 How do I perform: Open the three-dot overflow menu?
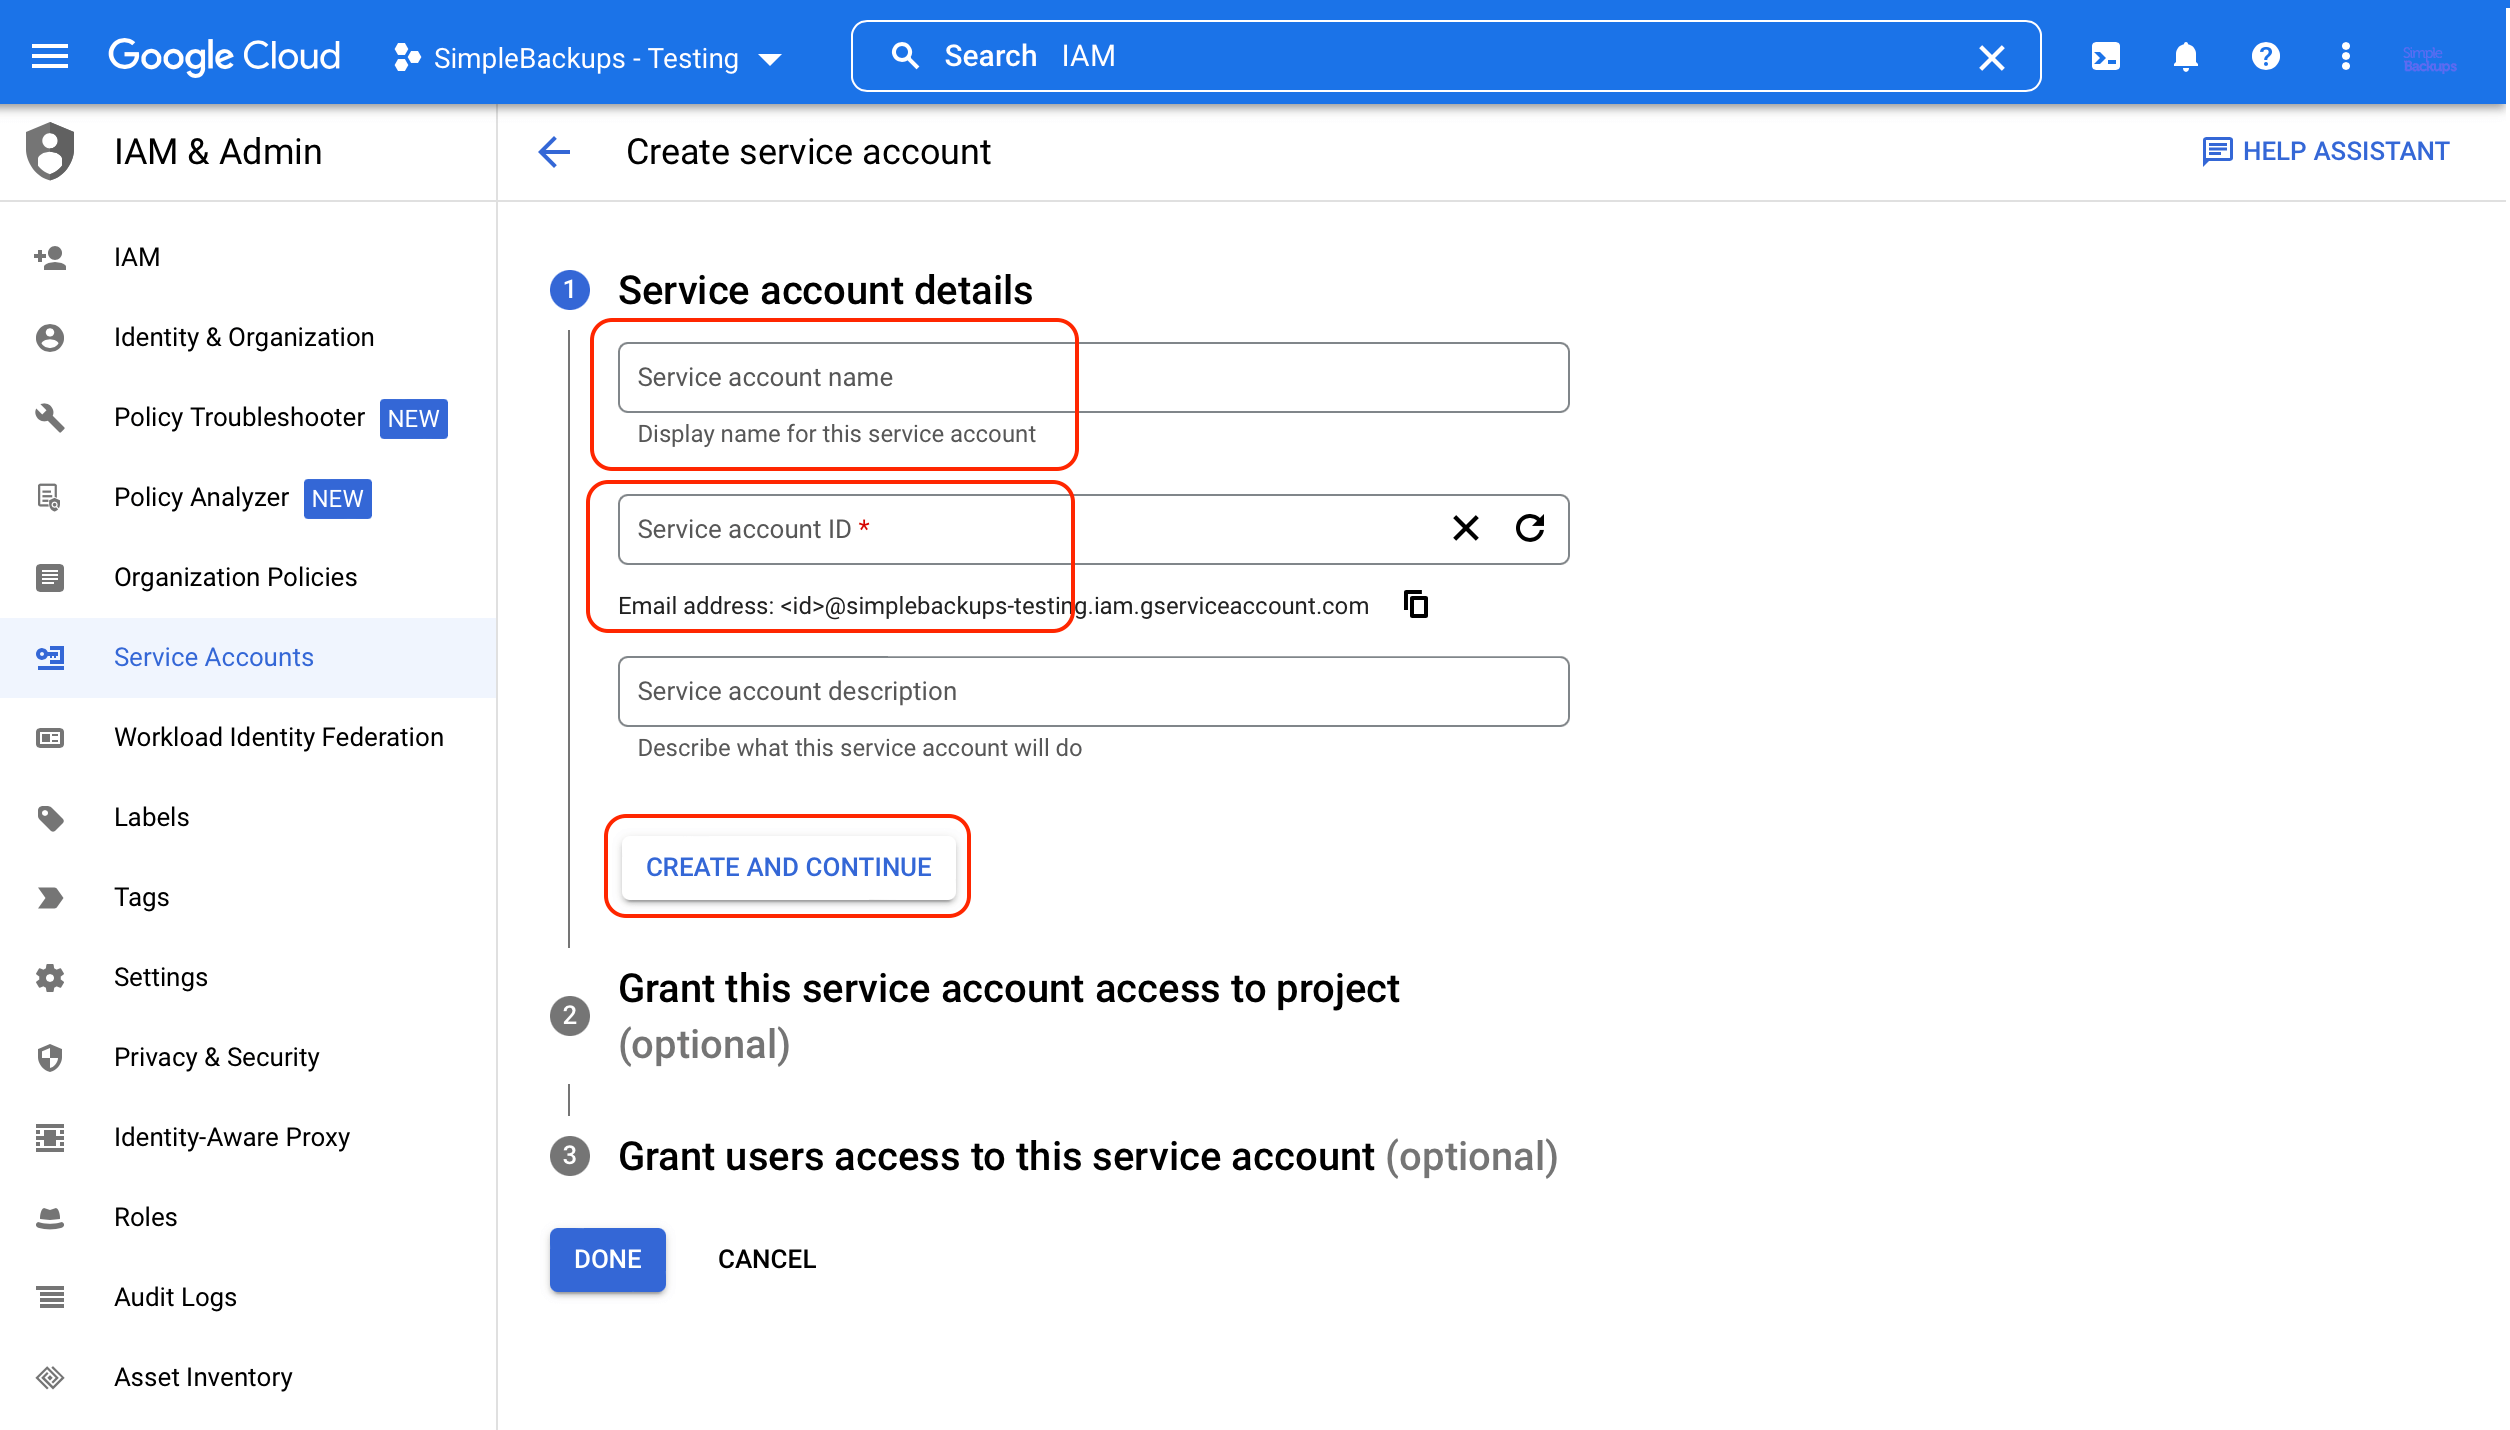pos(2345,56)
